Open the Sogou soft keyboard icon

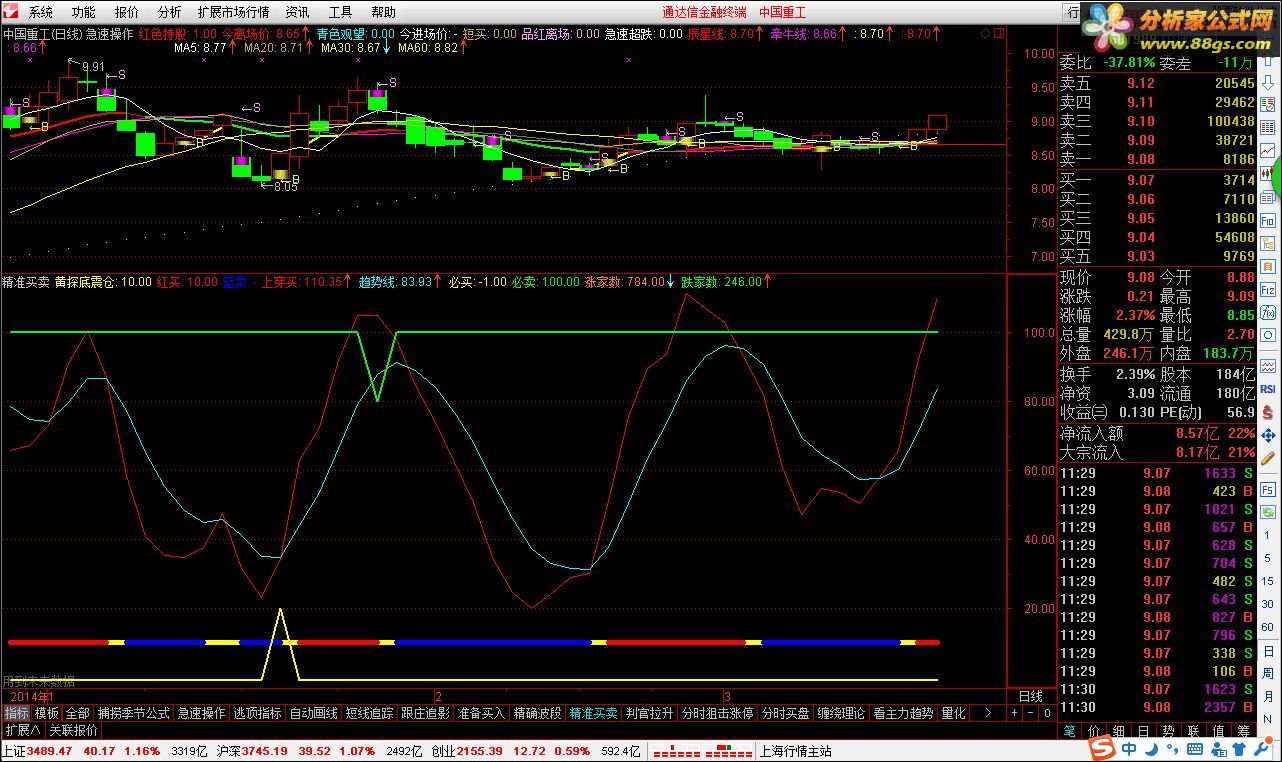point(1195,748)
